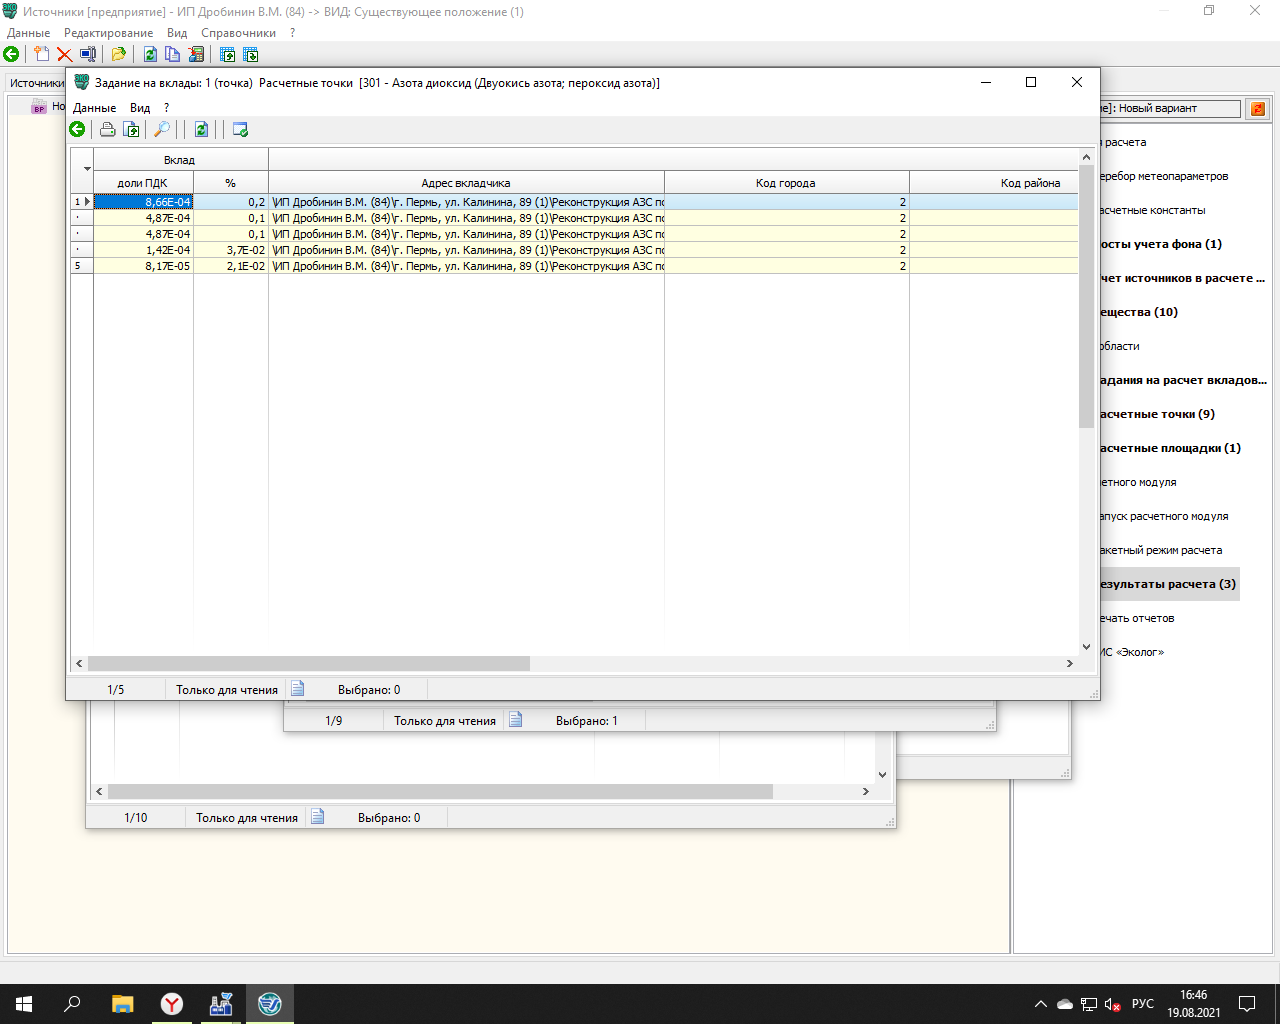Click the yellow open folder icon
This screenshot has width=1280, height=1024.
pos(118,54)
